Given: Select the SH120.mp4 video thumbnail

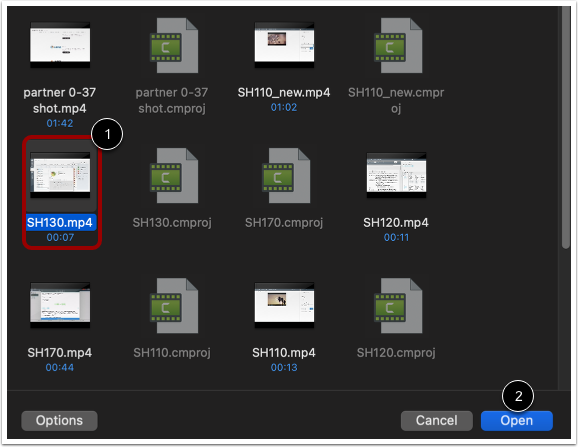Looking at the screenshot, I should [x=396, y=175].
